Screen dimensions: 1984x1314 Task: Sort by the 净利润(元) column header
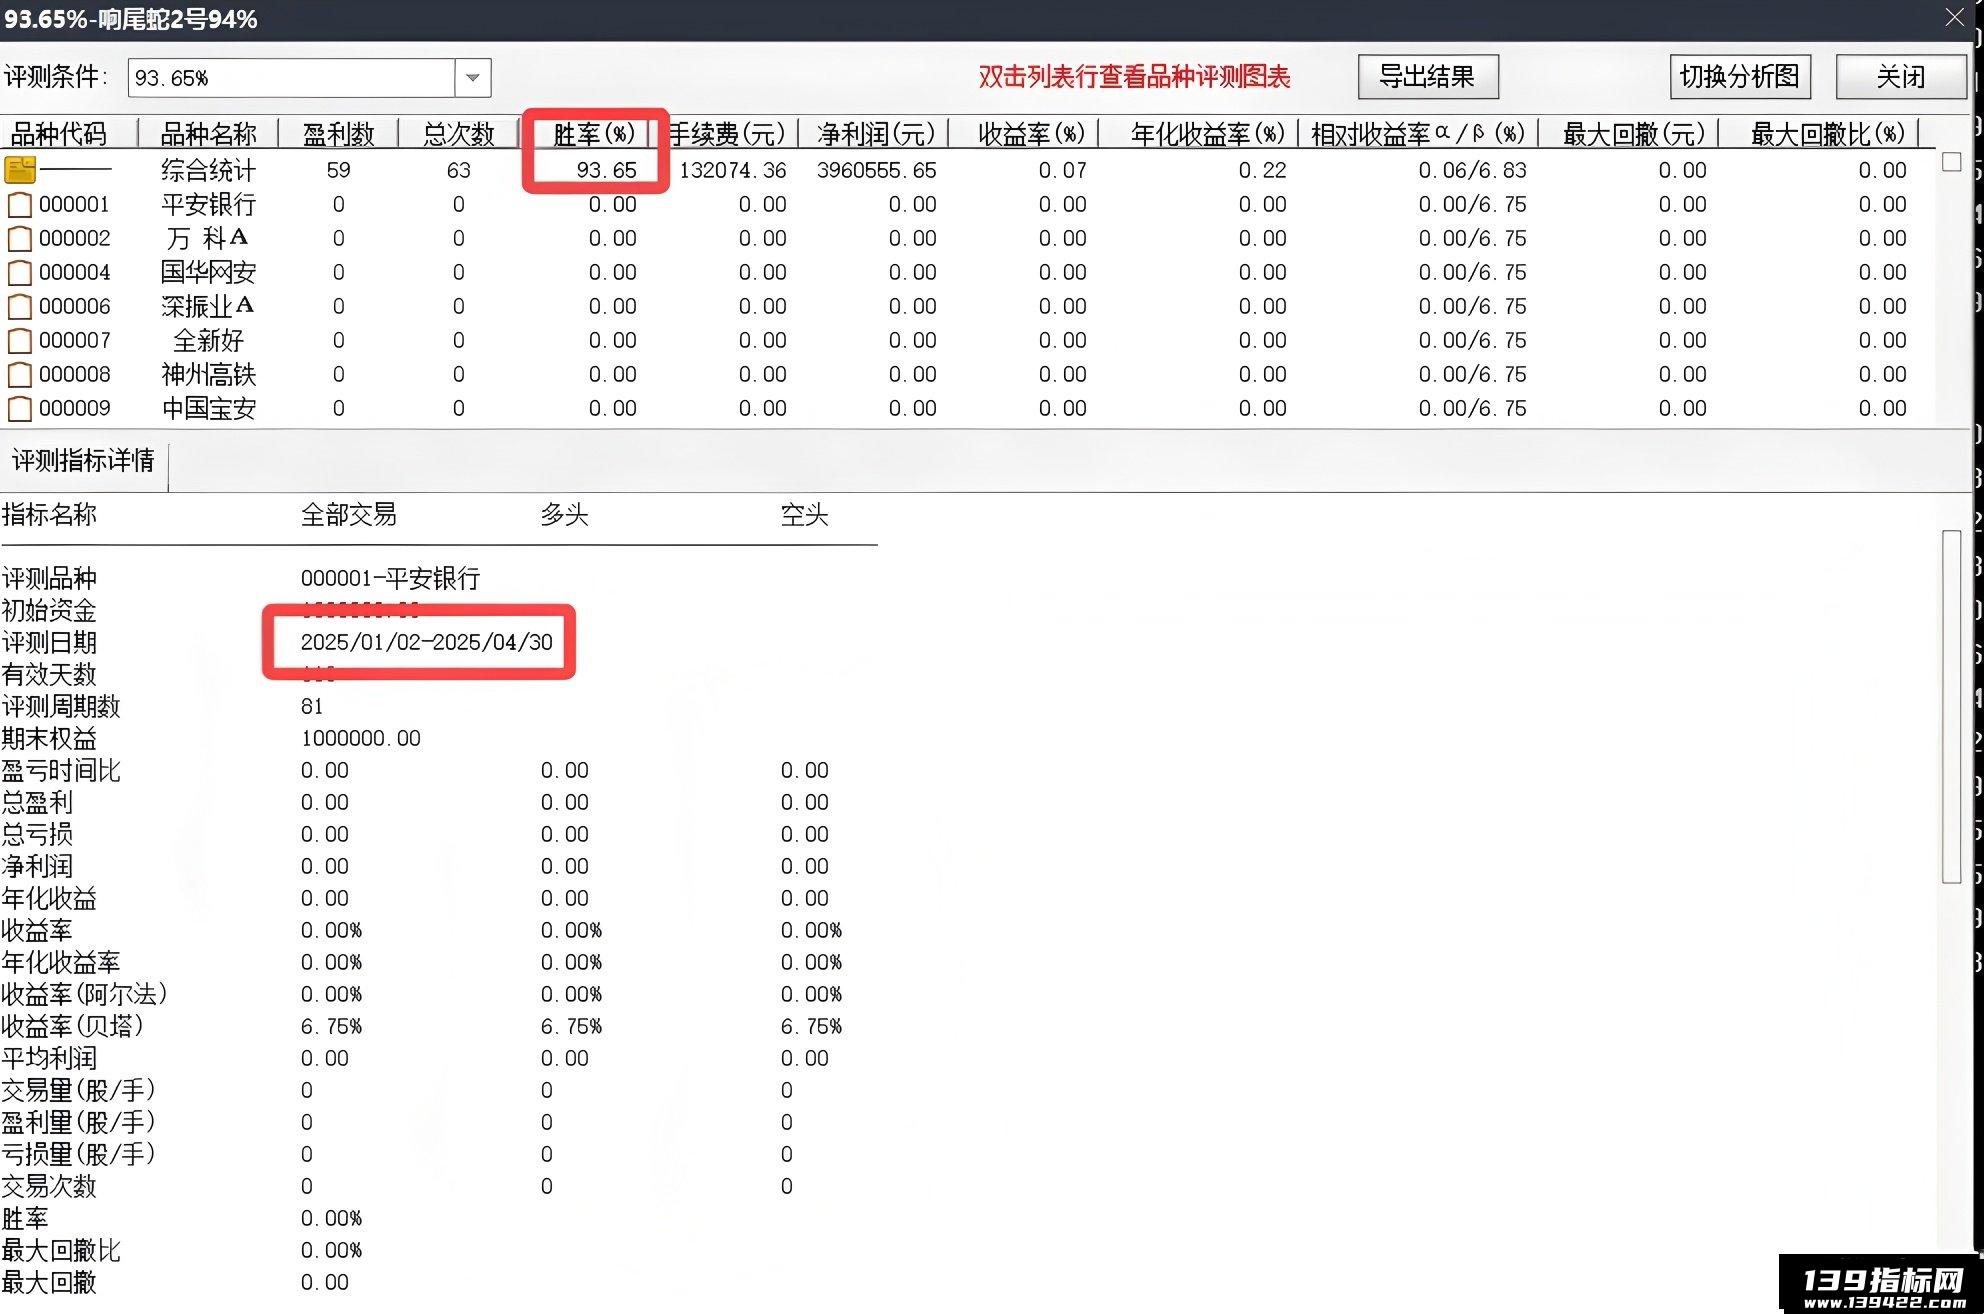coord(875,134)
